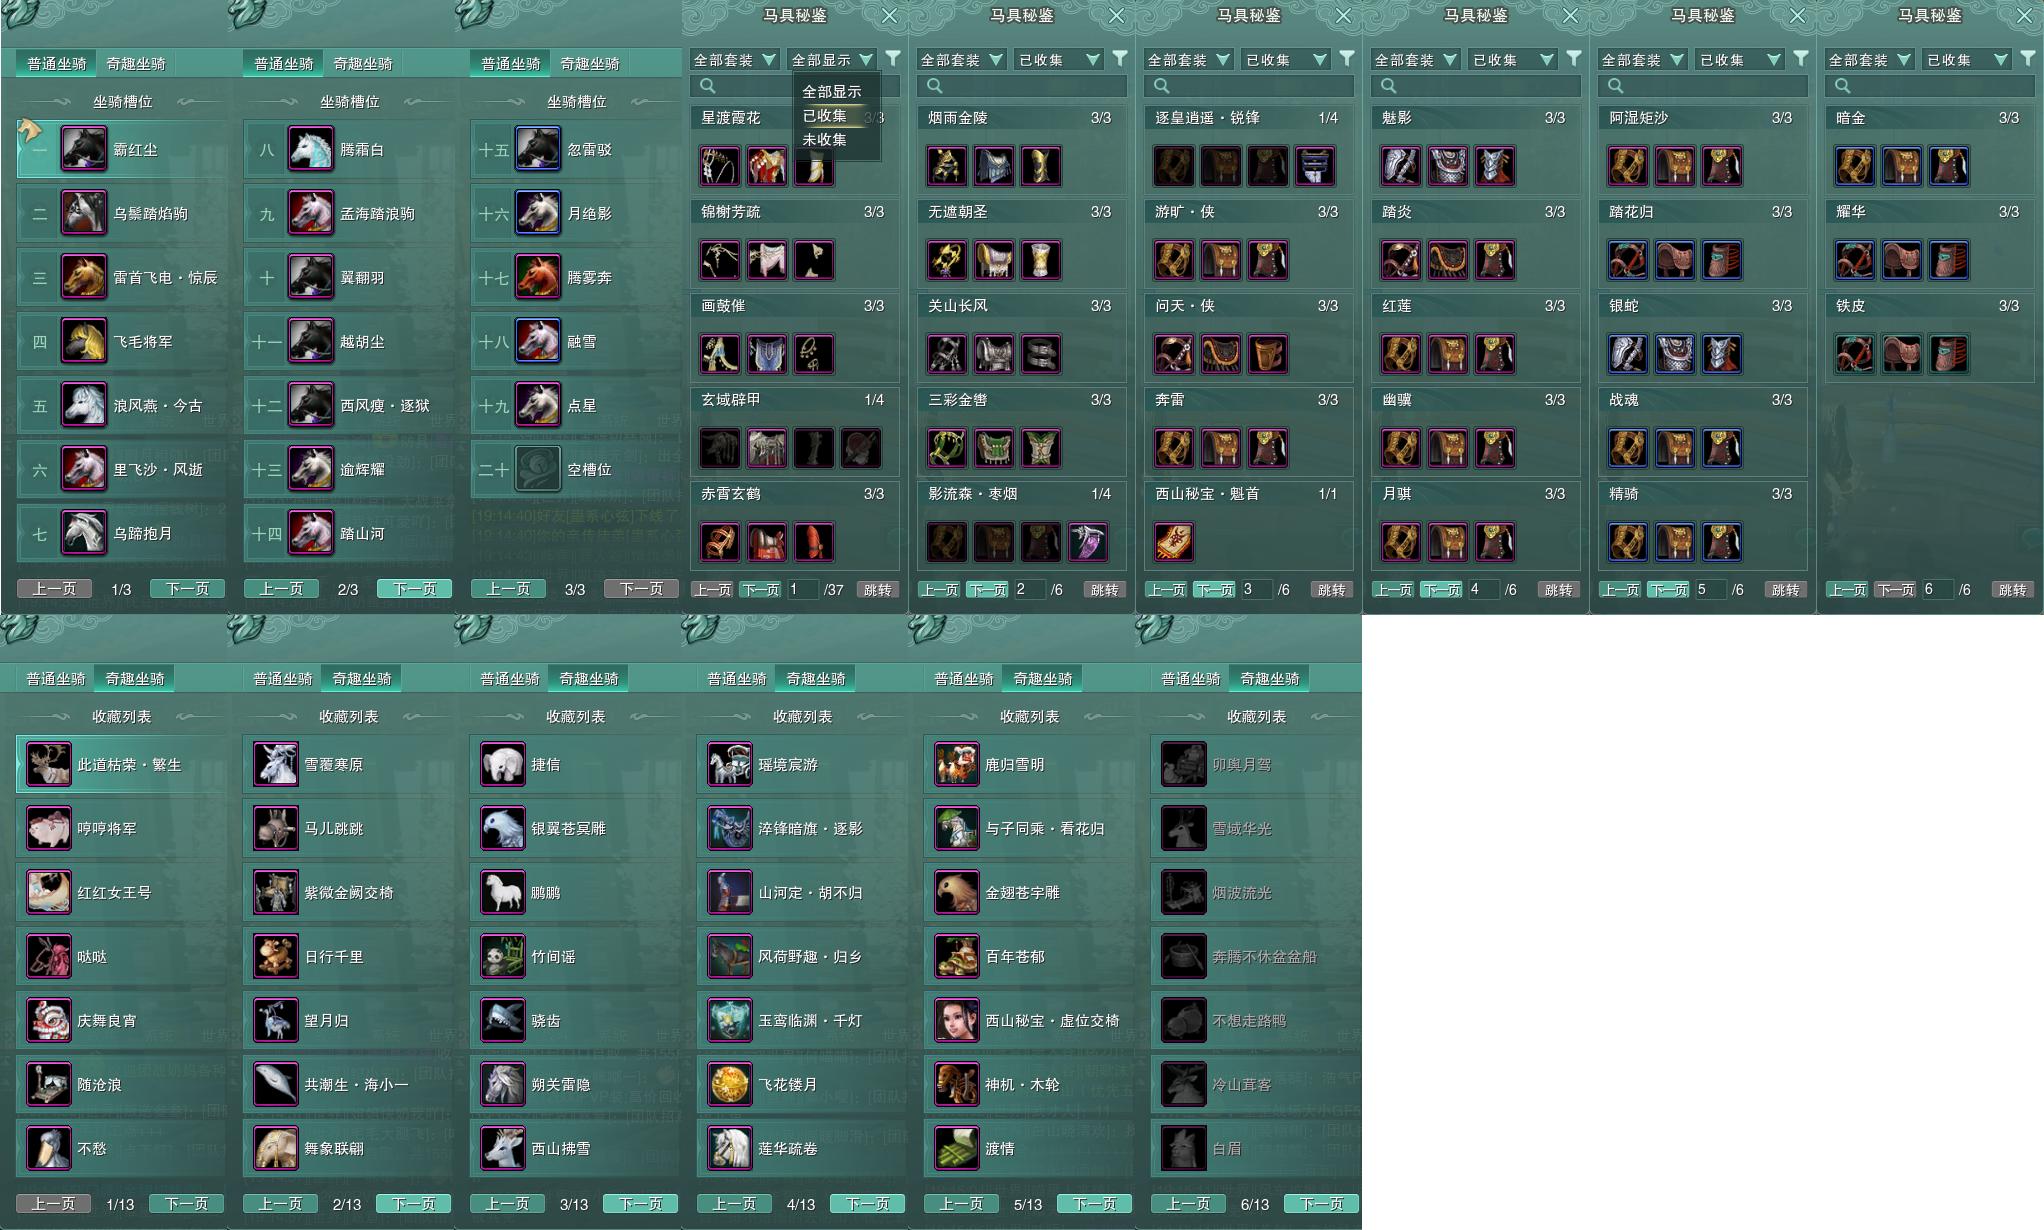This screenshot has width=2044, height=1230.
Task: Open 已收集 dropdown in page 2 window
Action: click(1059, 60)
